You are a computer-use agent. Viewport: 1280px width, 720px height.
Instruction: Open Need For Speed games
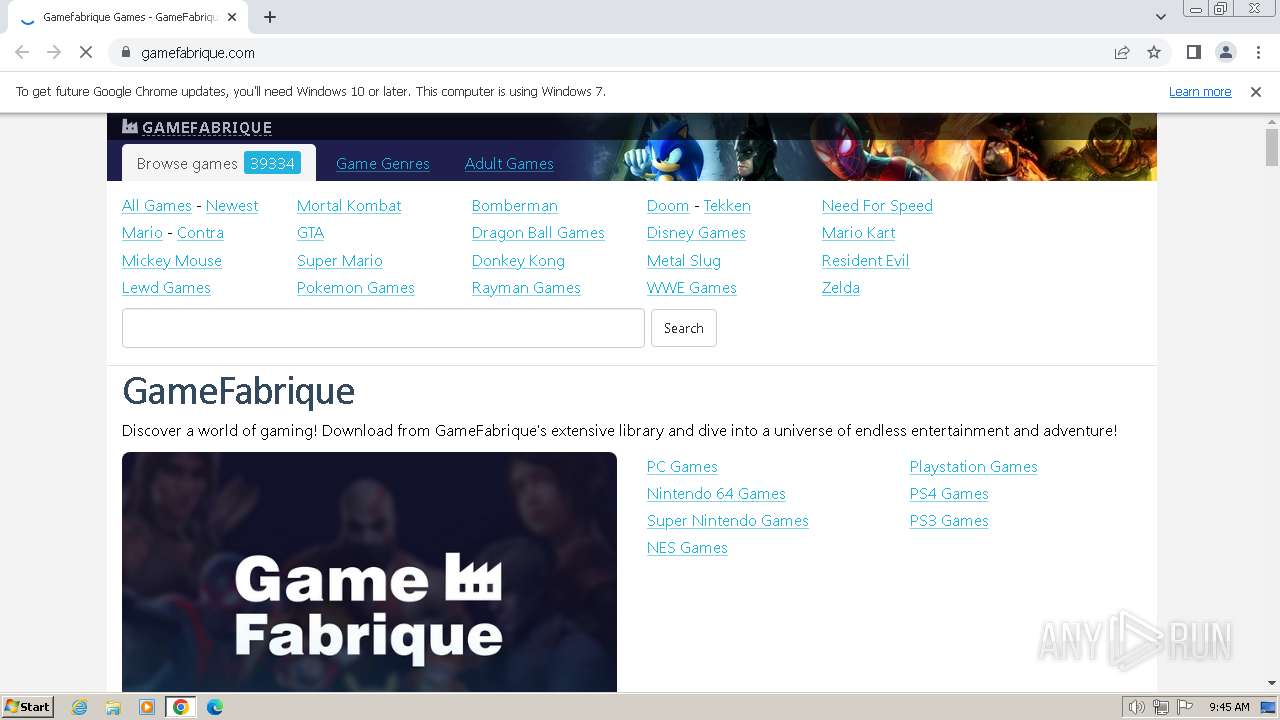pyautogui.click(x=877, y=206)
